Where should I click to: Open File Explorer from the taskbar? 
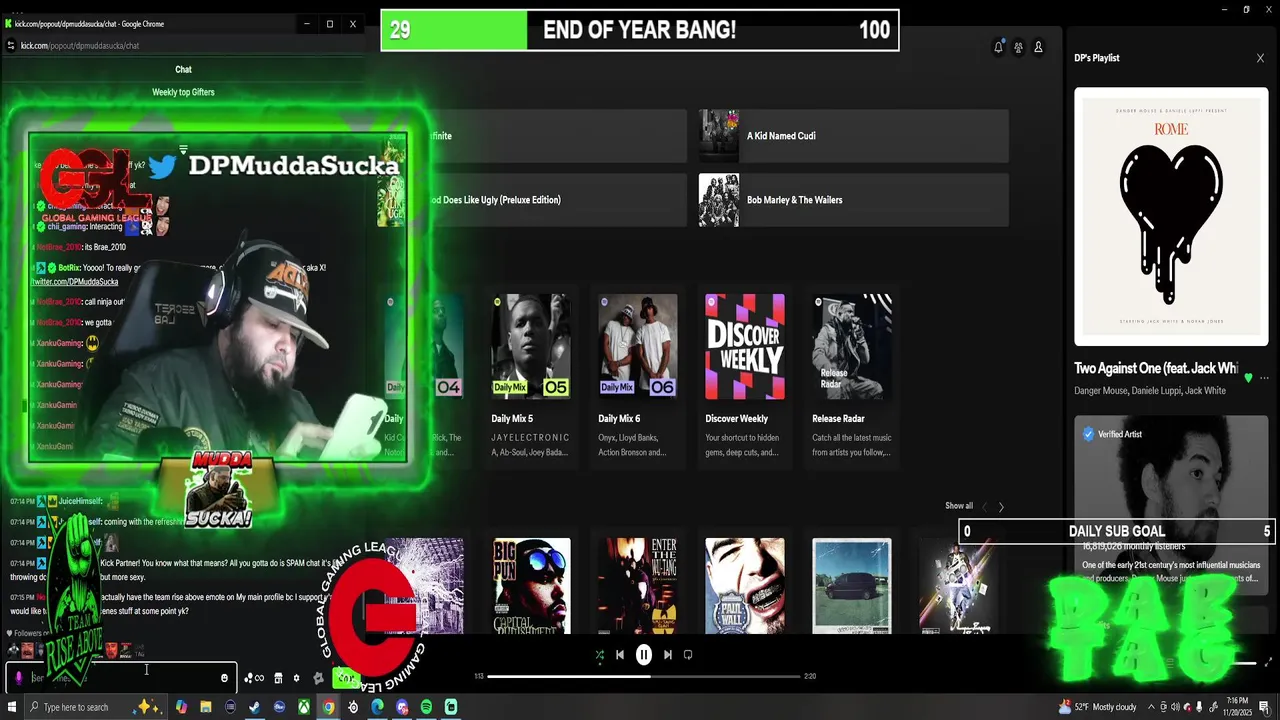pyautogui.click(x=206, y=707)
